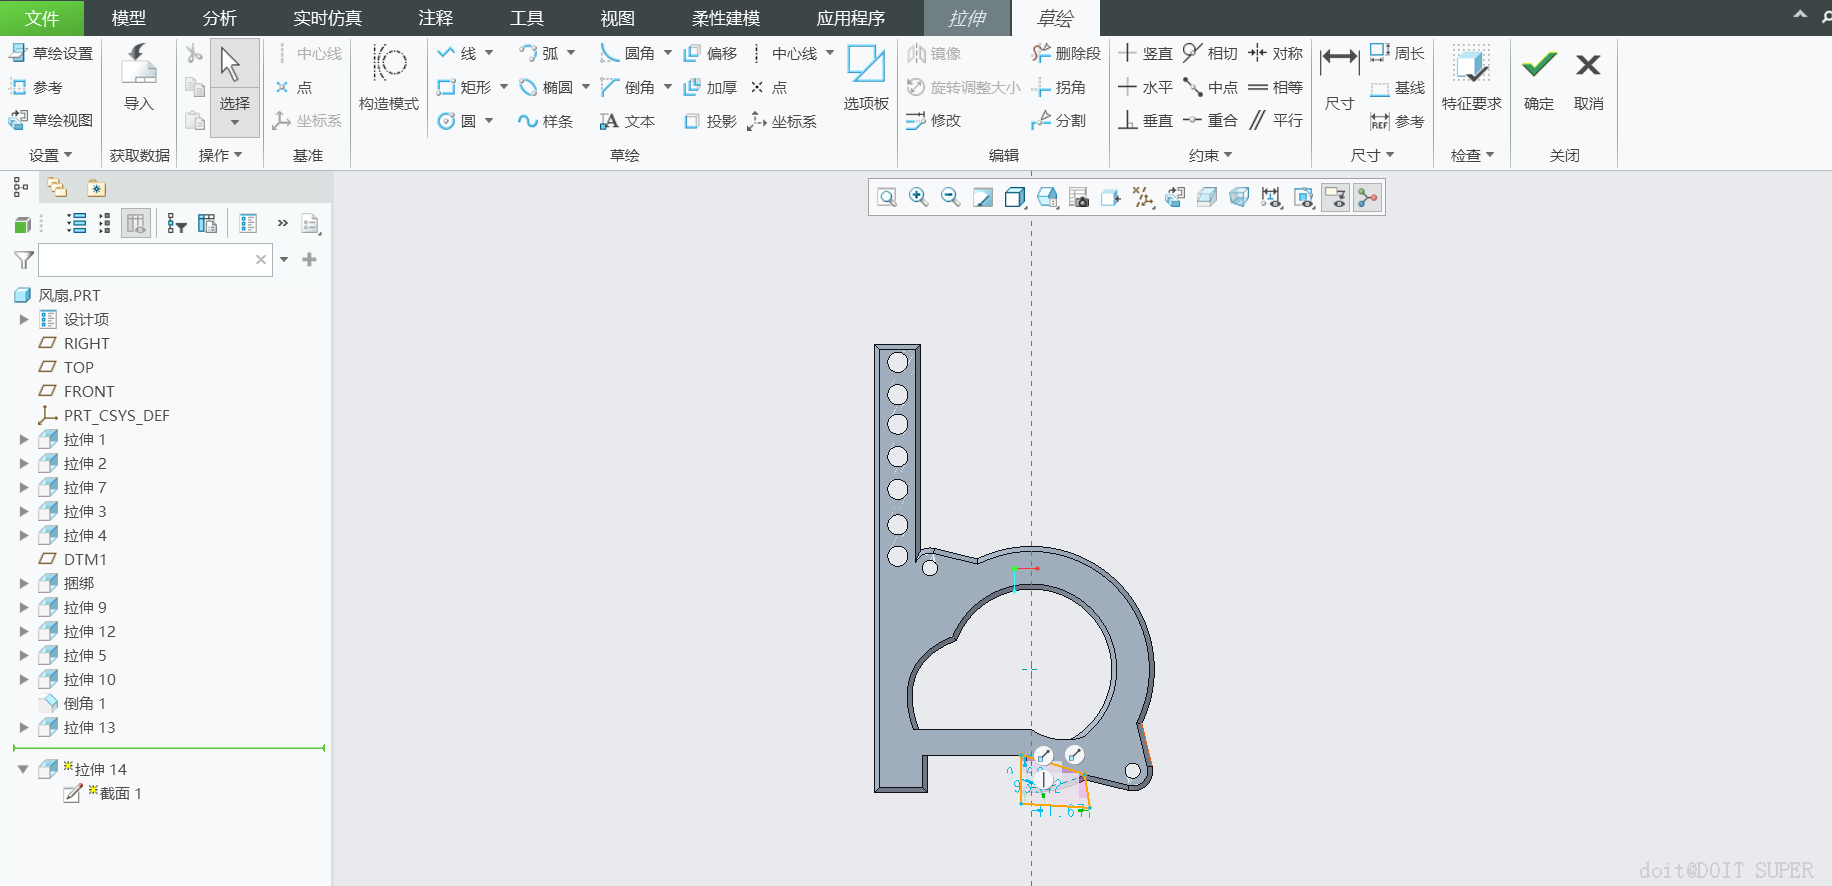Switch to the Model (模型) ribbon tab
The image size is (1832, 886).
(128, 18)
